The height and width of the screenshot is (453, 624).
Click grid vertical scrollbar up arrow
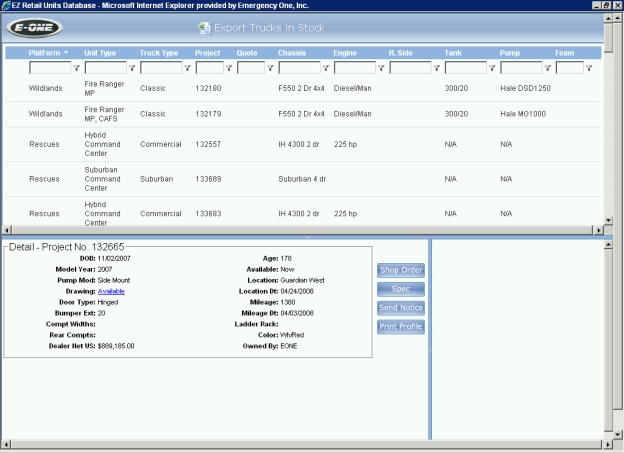[608, 18]
